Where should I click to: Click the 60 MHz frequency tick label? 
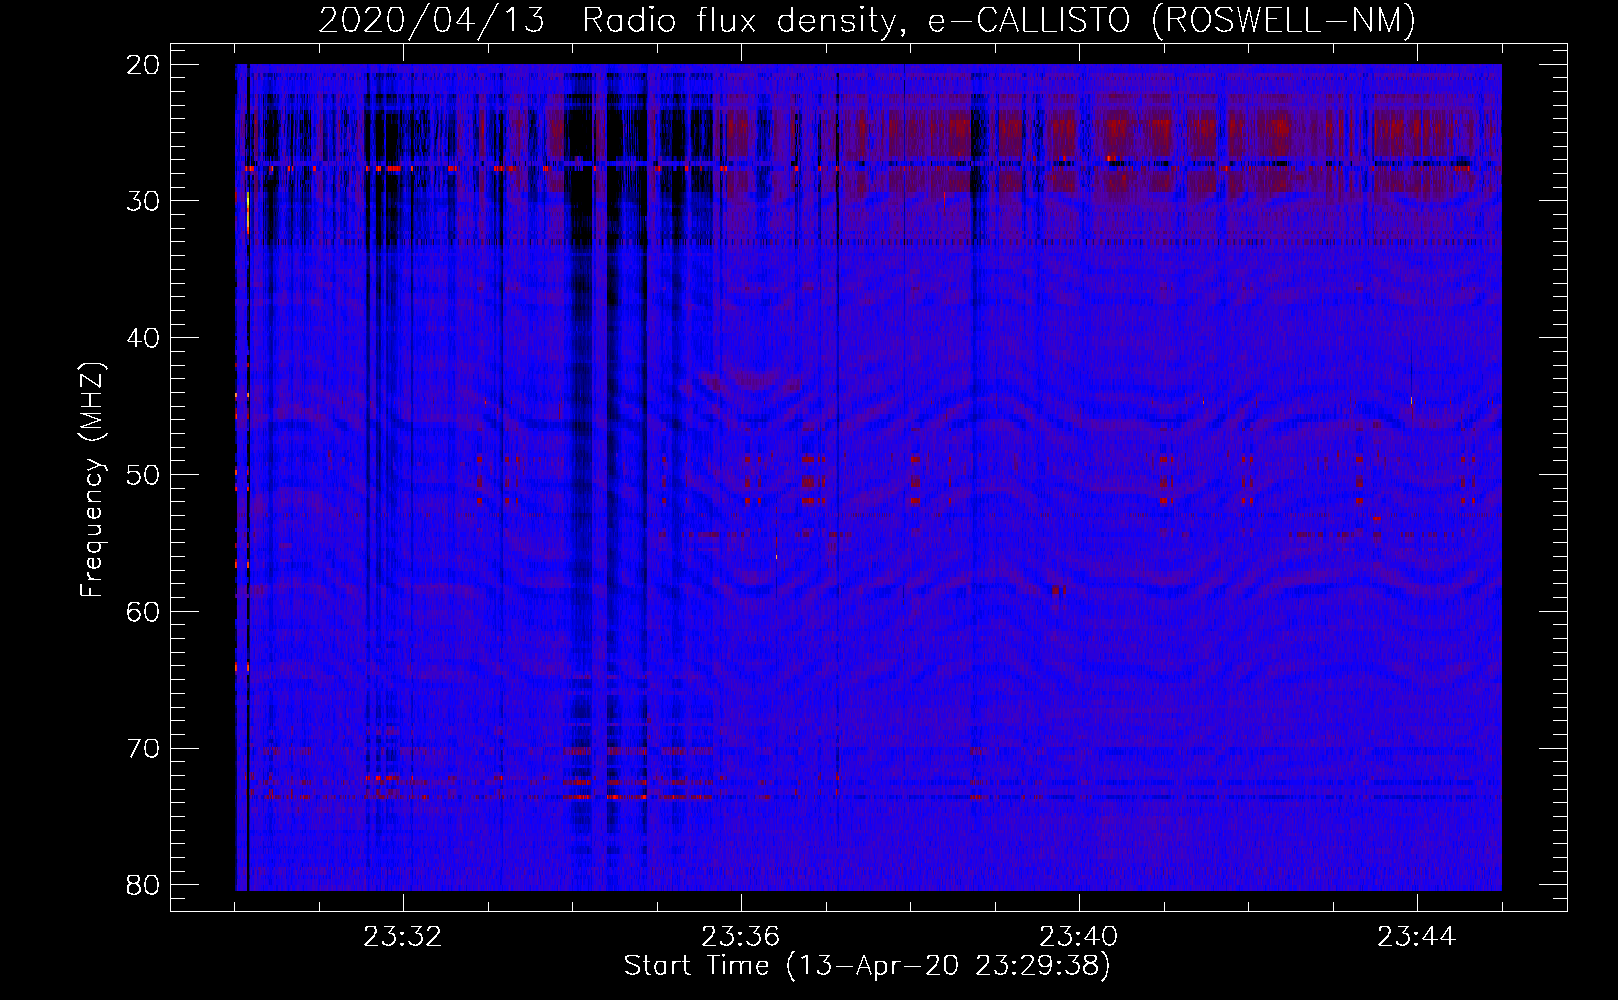144,612
